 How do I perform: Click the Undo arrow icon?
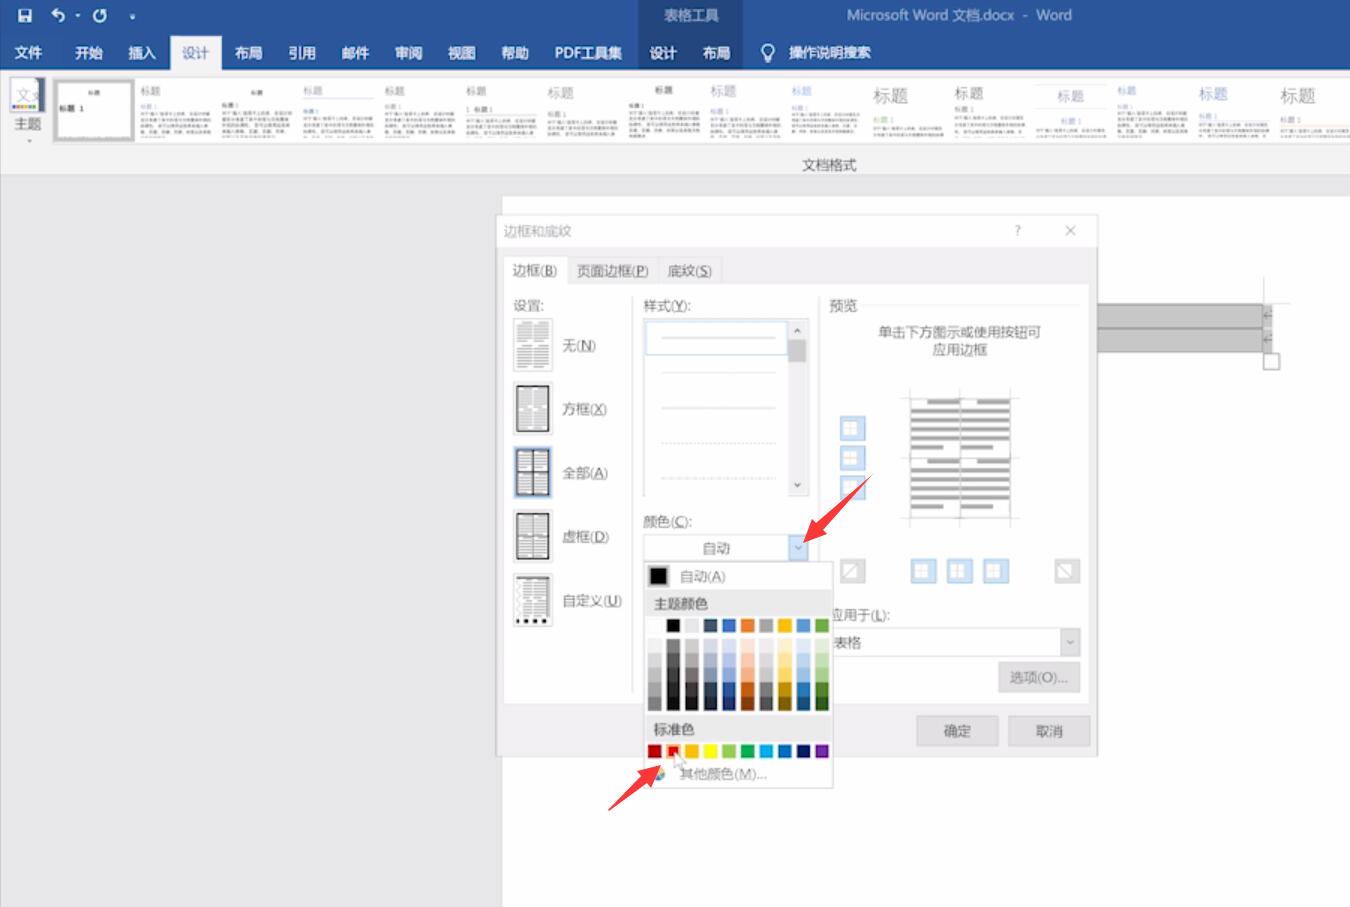(58, 15)
